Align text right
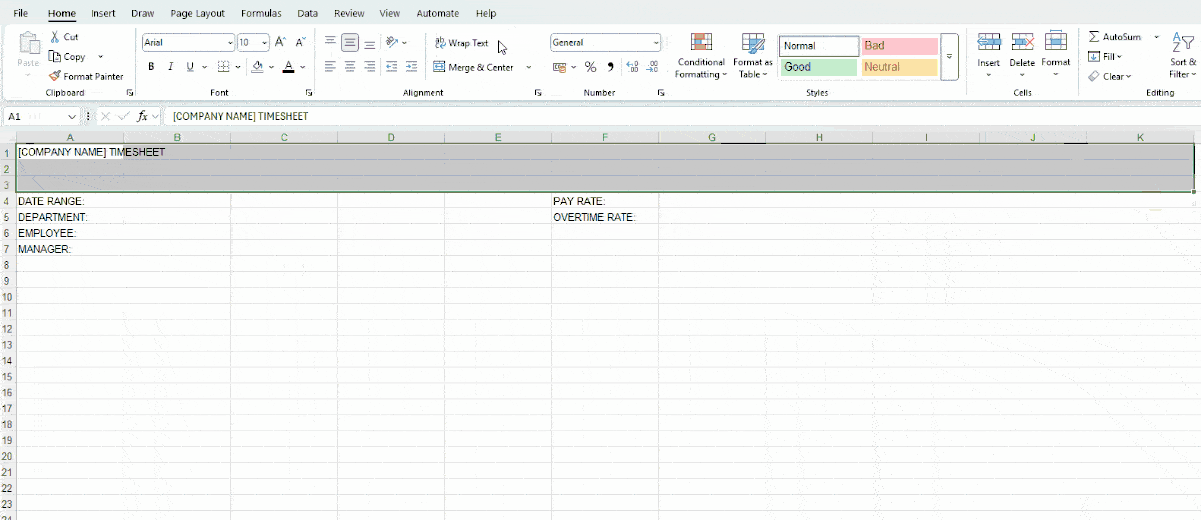This screenshot has height=520, width=1201. [370, 67]
